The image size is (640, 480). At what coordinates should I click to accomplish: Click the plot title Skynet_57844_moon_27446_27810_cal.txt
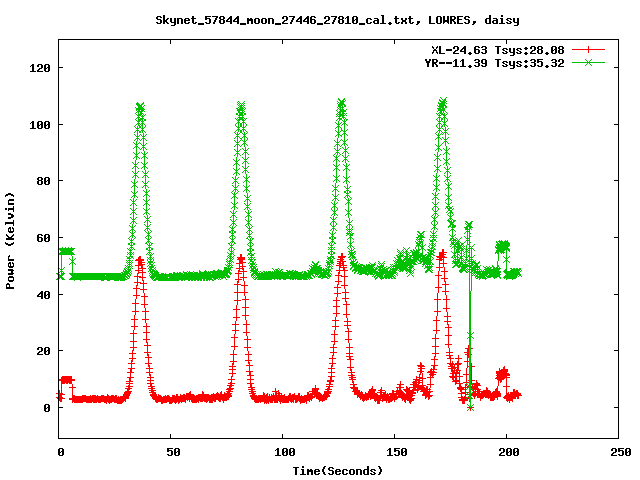tap(338, 20)
